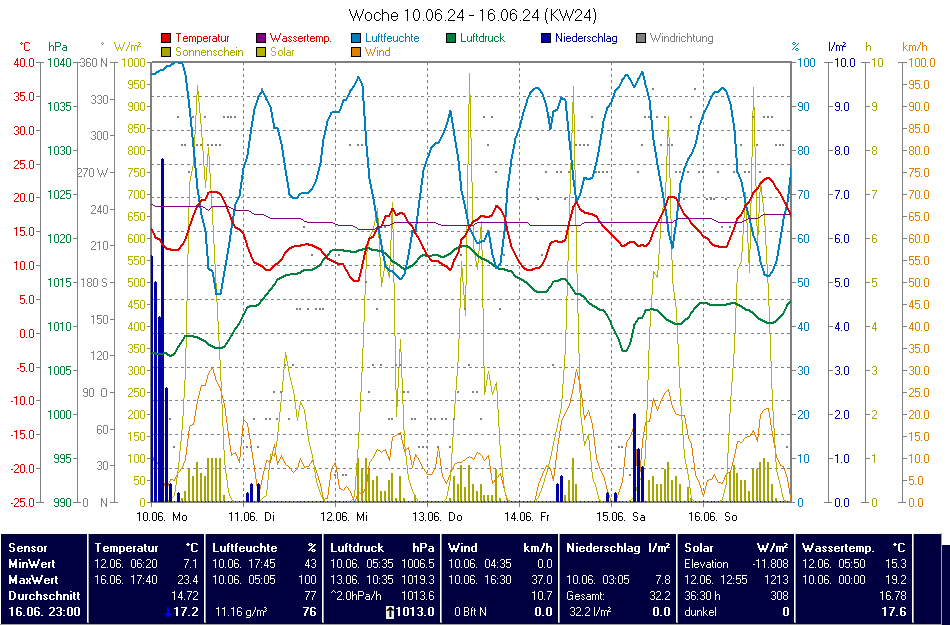Screen dimensions: 950x625
Task: Click the Luftdruck hPa table header
Action: 382,547
